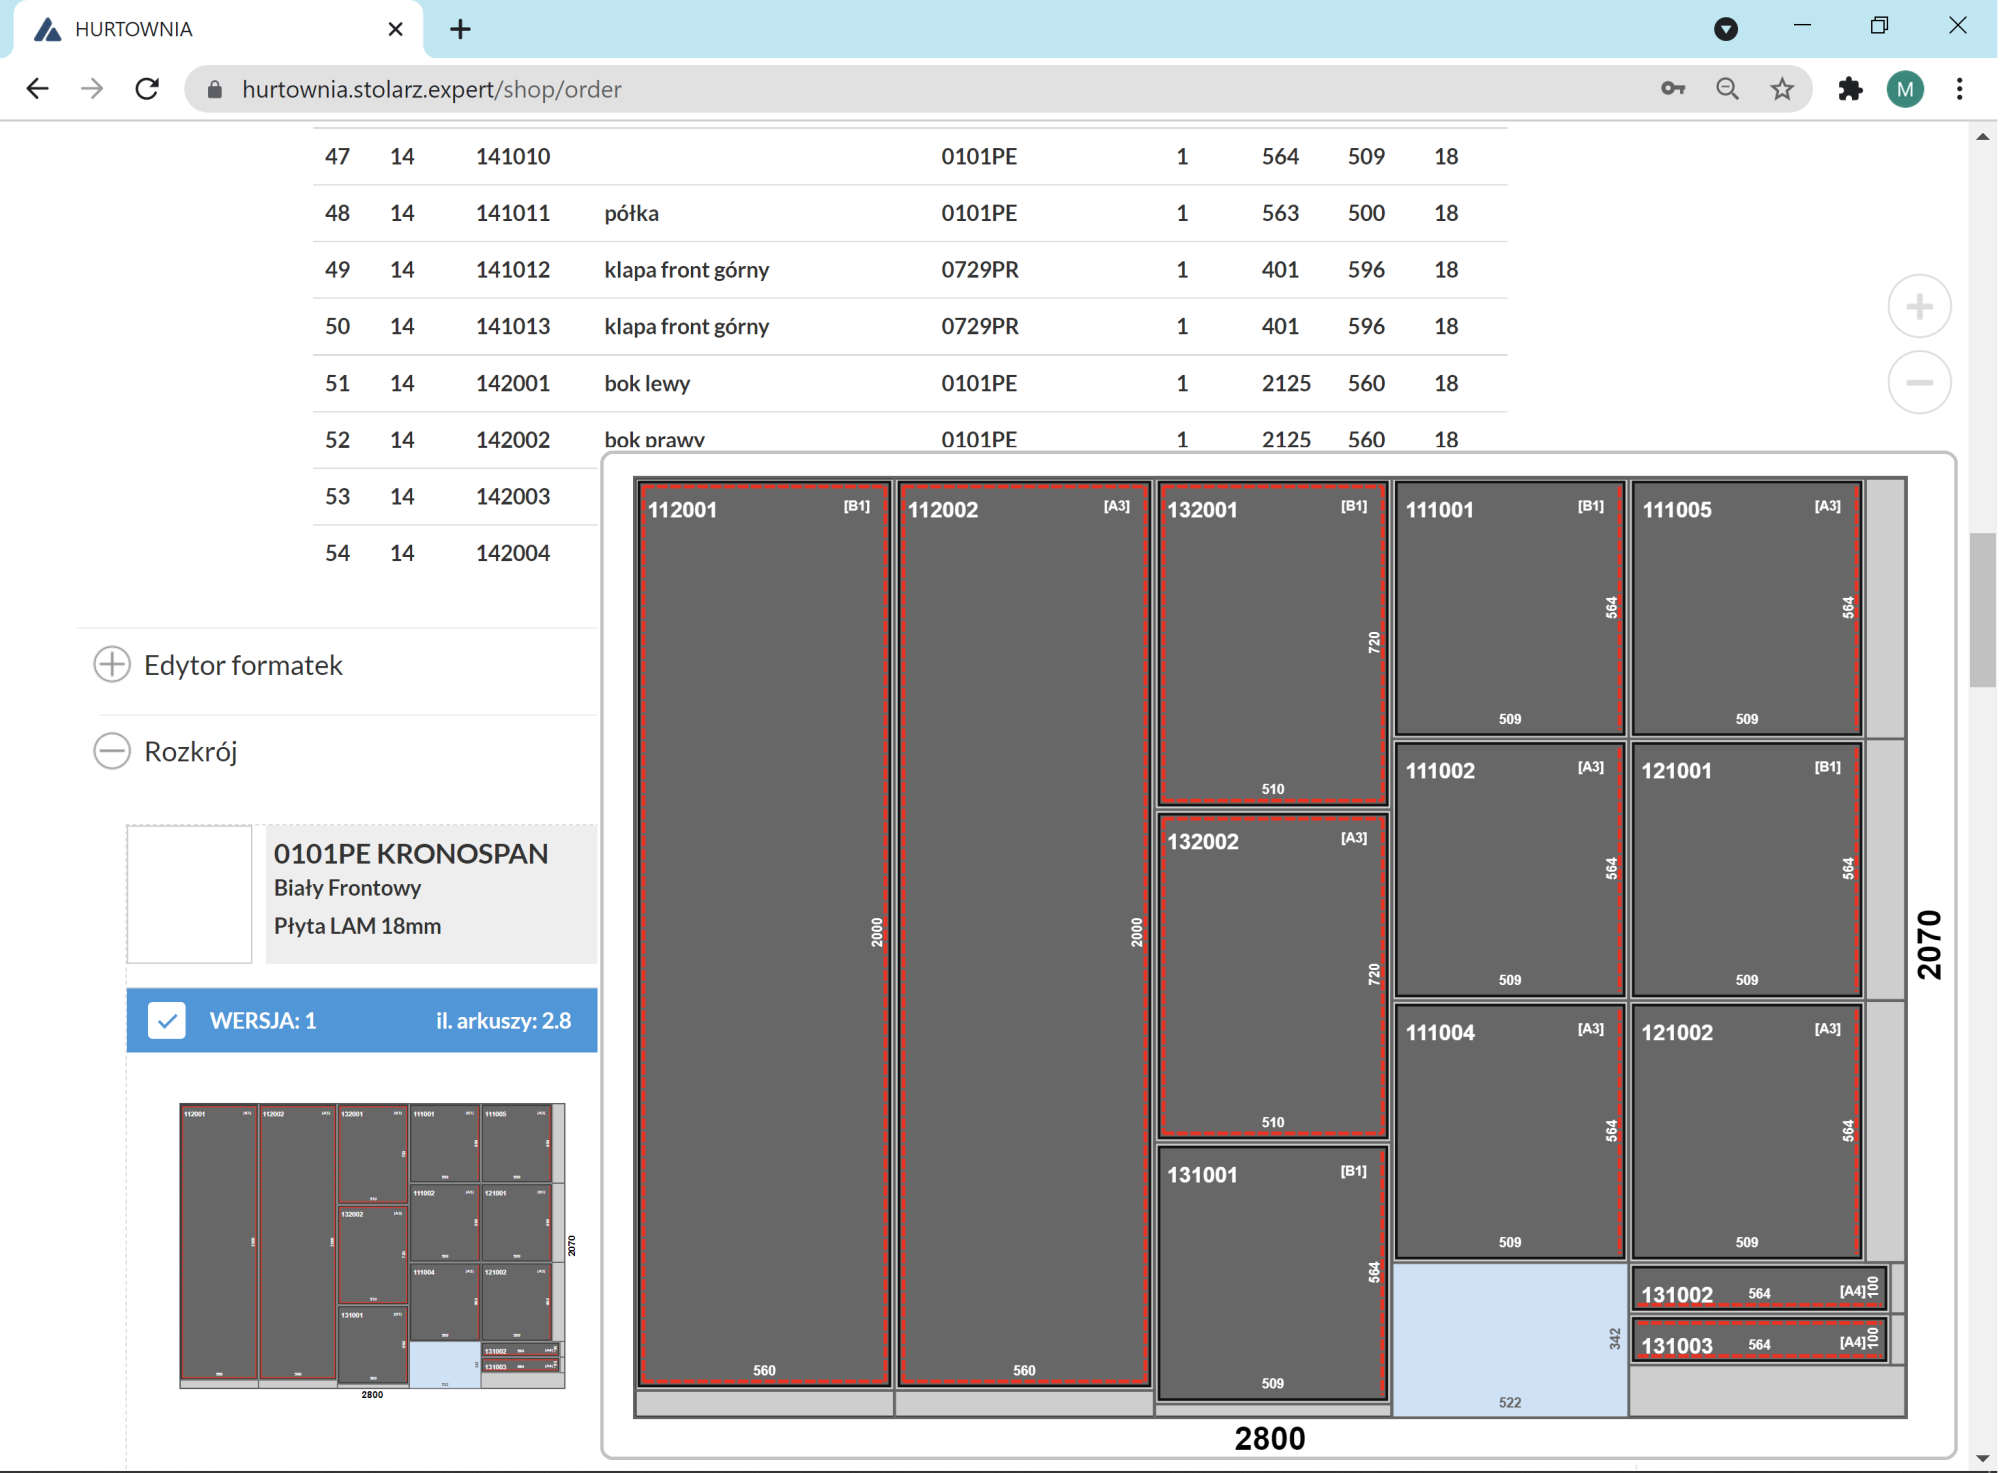Go back with browser back arrow
The height and width of the screenshot is (1473, 2000).
[38, 89]
